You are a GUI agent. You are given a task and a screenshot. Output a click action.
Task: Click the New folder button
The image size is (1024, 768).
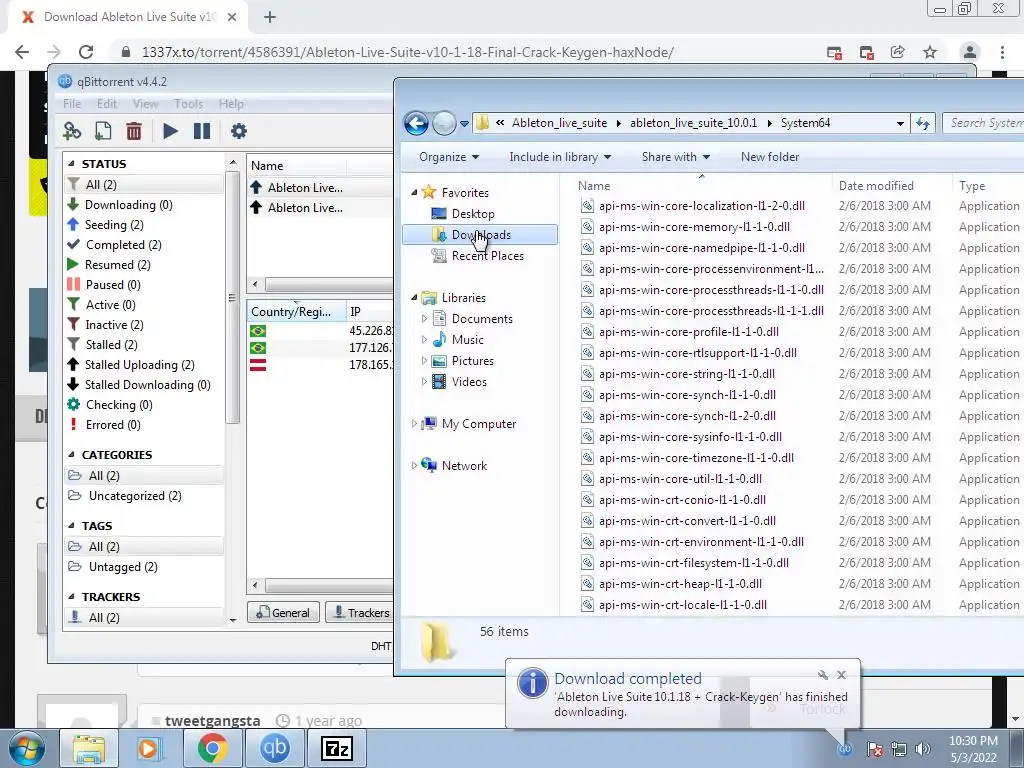click(x=770, y=157)
